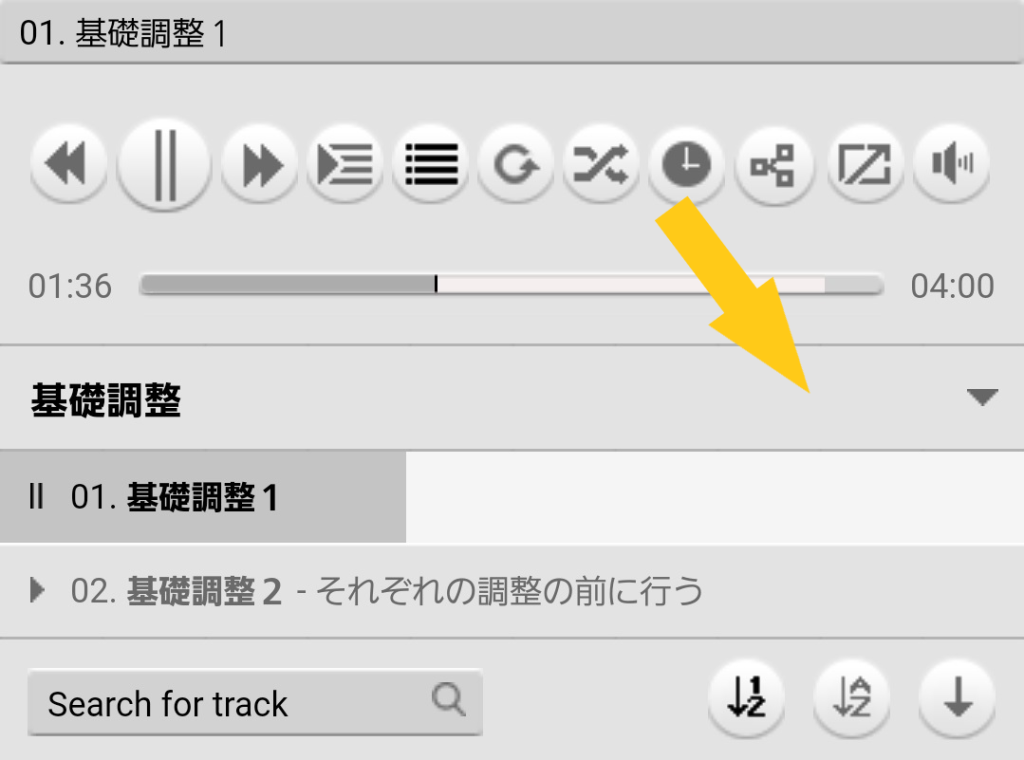Viewport: 1024px width, 760px height.
Task: Click the pop-out window resize icon
Action: (865, 163)
